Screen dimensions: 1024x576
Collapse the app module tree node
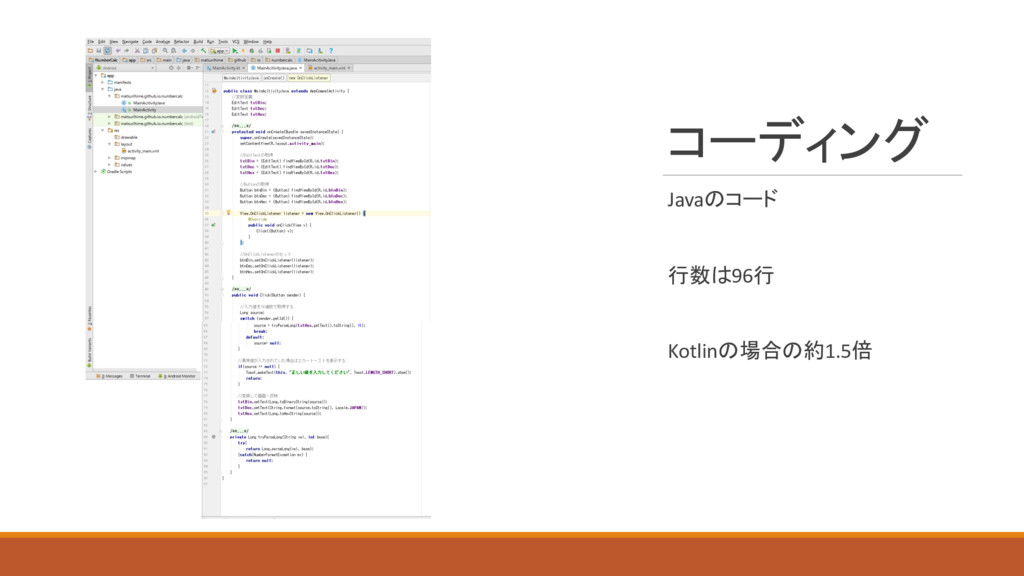[x=96, y=76]
